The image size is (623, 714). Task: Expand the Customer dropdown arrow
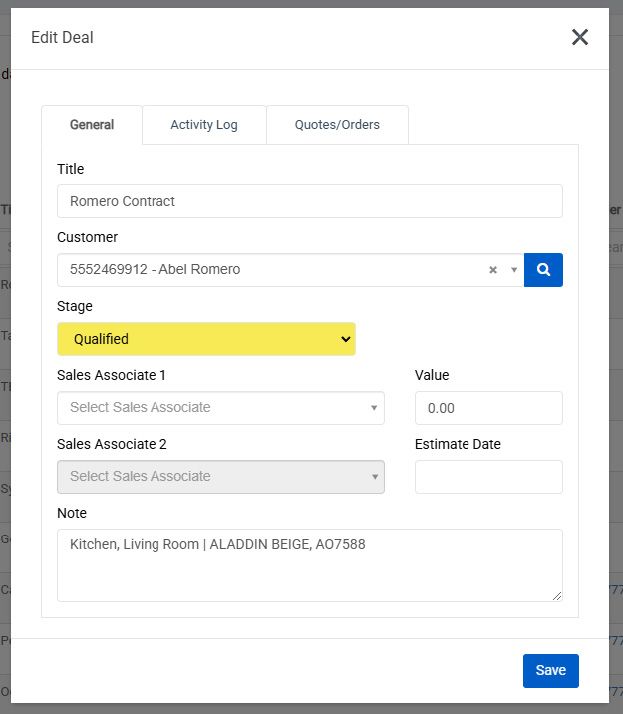[x=514, y=270]
